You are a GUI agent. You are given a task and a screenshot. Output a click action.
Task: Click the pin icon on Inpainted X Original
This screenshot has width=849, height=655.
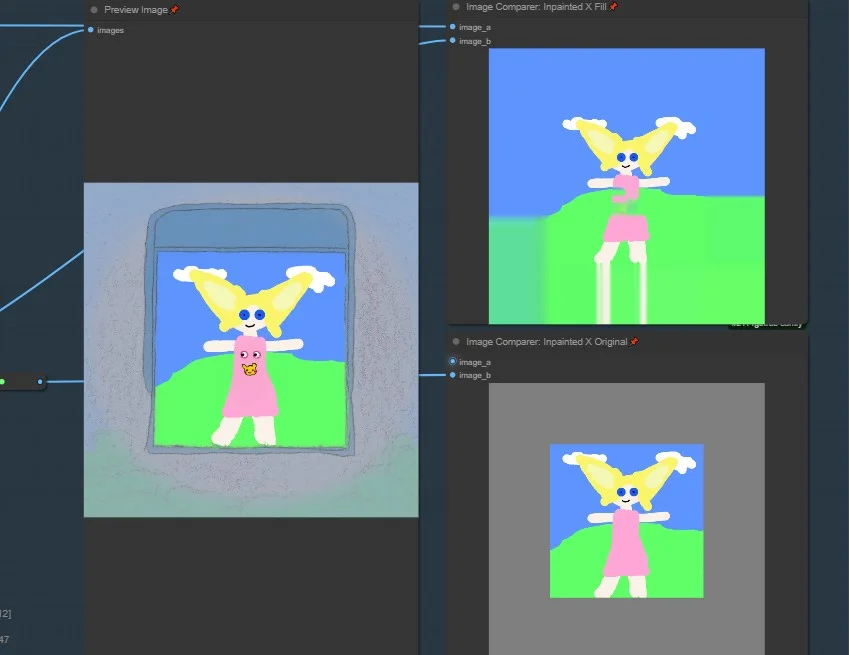634,342
